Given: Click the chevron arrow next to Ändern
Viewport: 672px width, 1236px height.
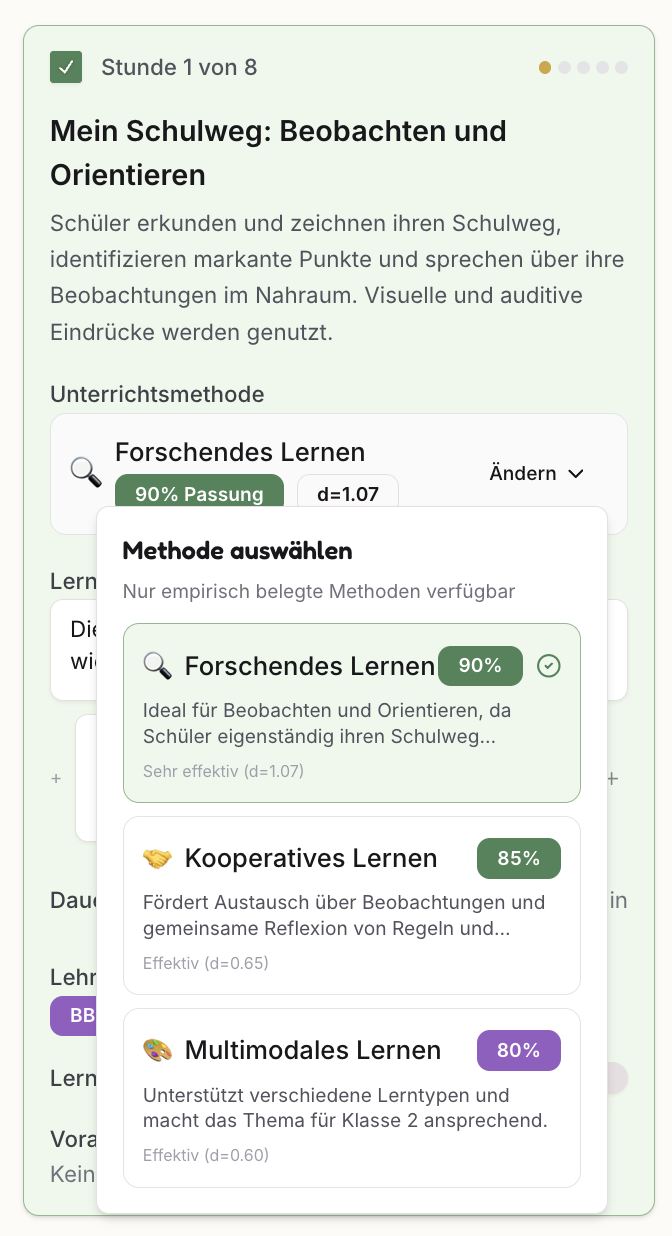Looking at the screenshot, I should click(576, 473).
